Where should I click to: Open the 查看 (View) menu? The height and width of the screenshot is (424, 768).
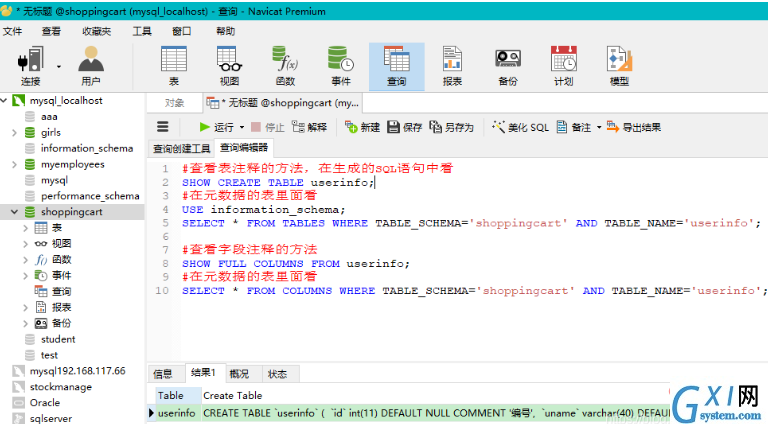pos(51,31)
